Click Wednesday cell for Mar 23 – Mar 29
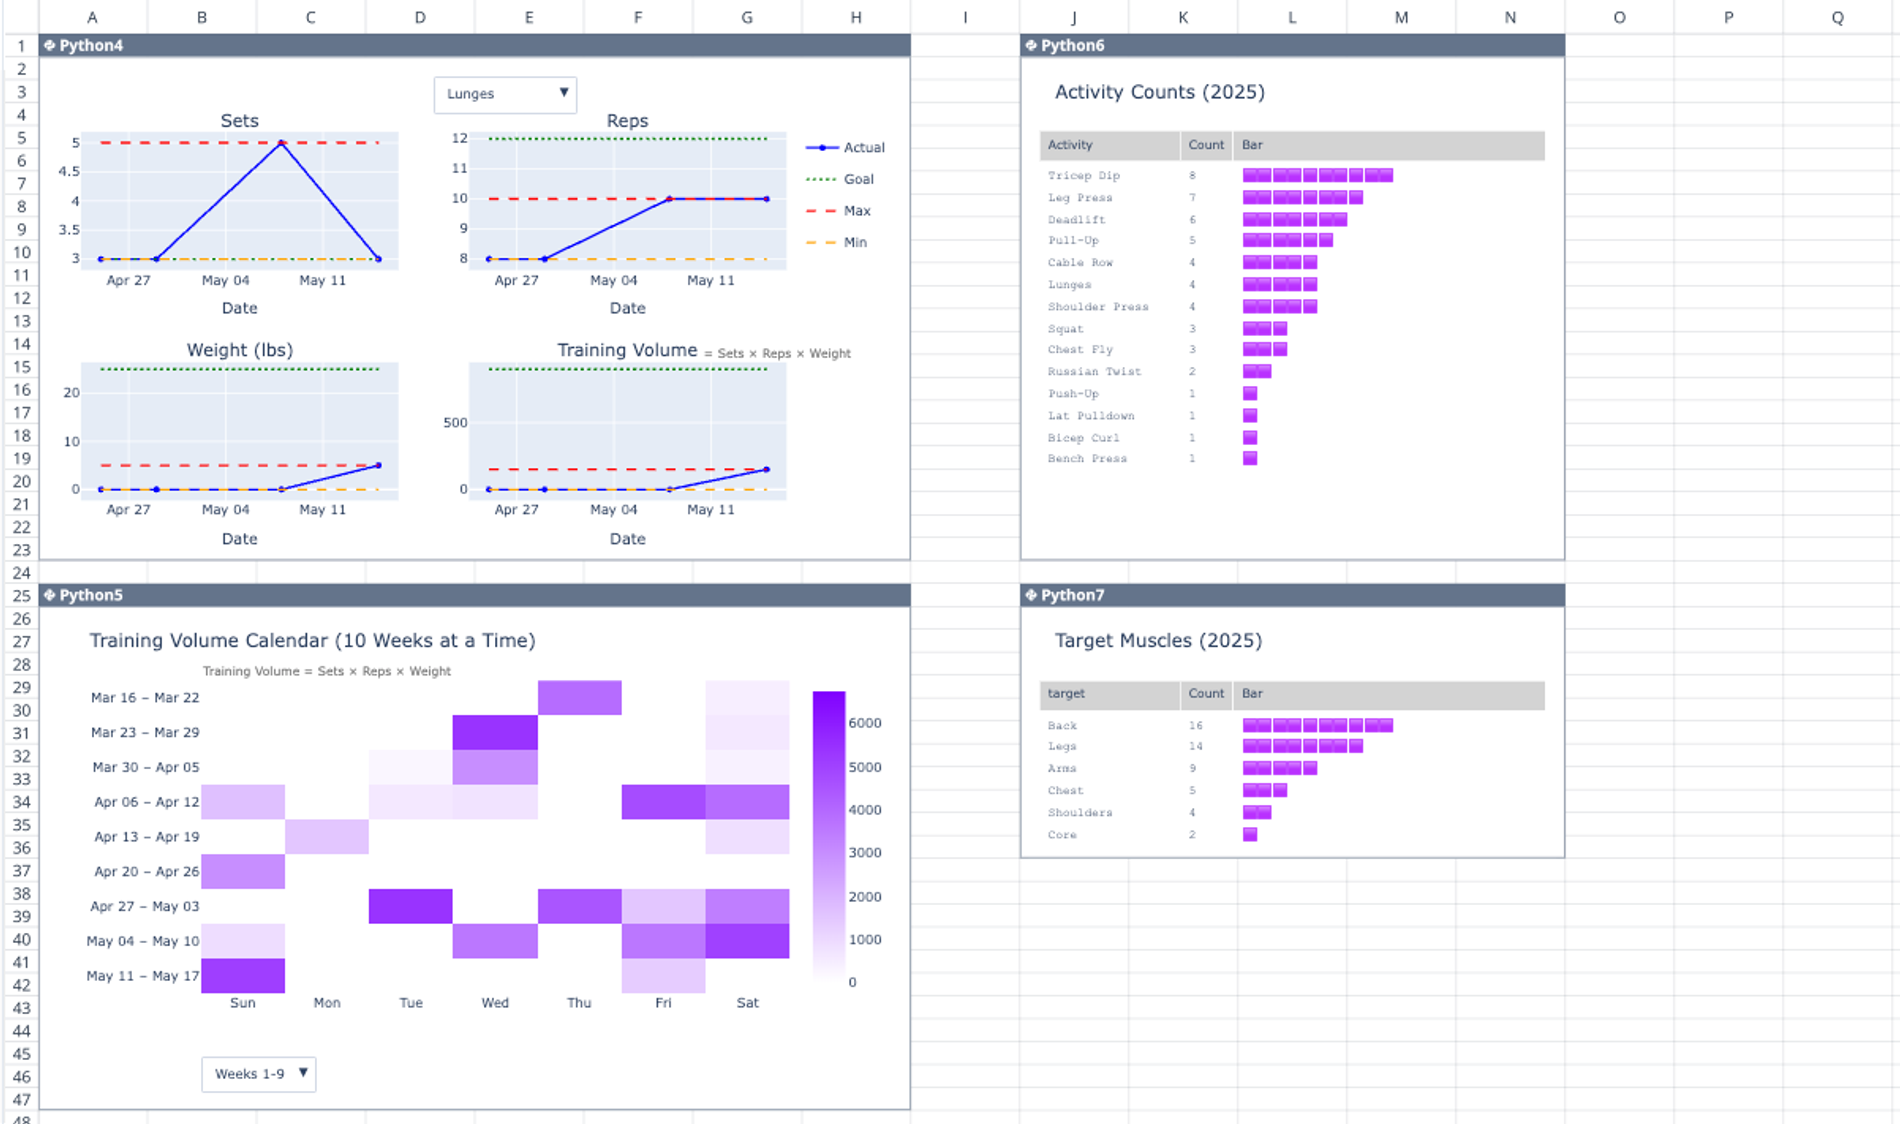Viewport: 1900px width, 1124px height. (x=495, y=732)
